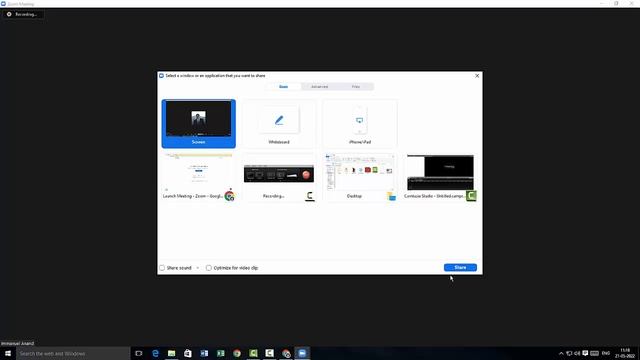Focus the Search the web and Windows box
The height and width of the screenshot is (360, 640).
pyautogui.click(x=73, y=353)
